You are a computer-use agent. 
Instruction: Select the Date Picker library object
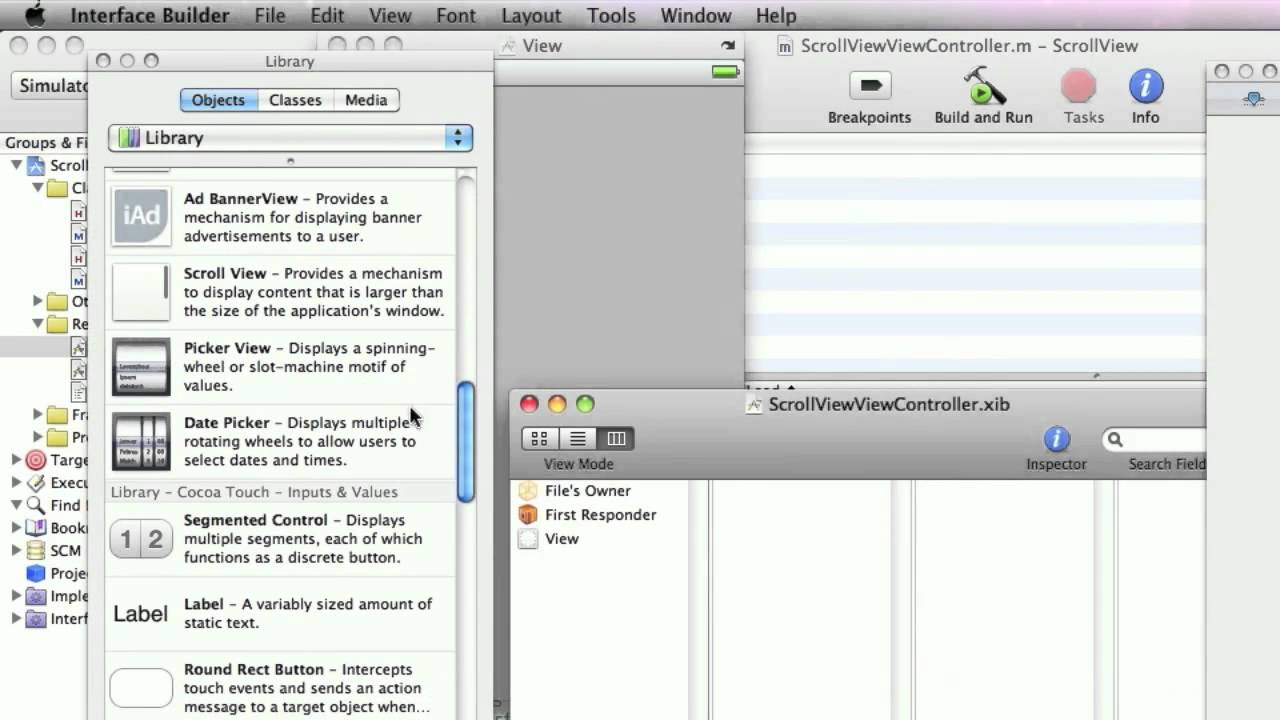(280, 441)
